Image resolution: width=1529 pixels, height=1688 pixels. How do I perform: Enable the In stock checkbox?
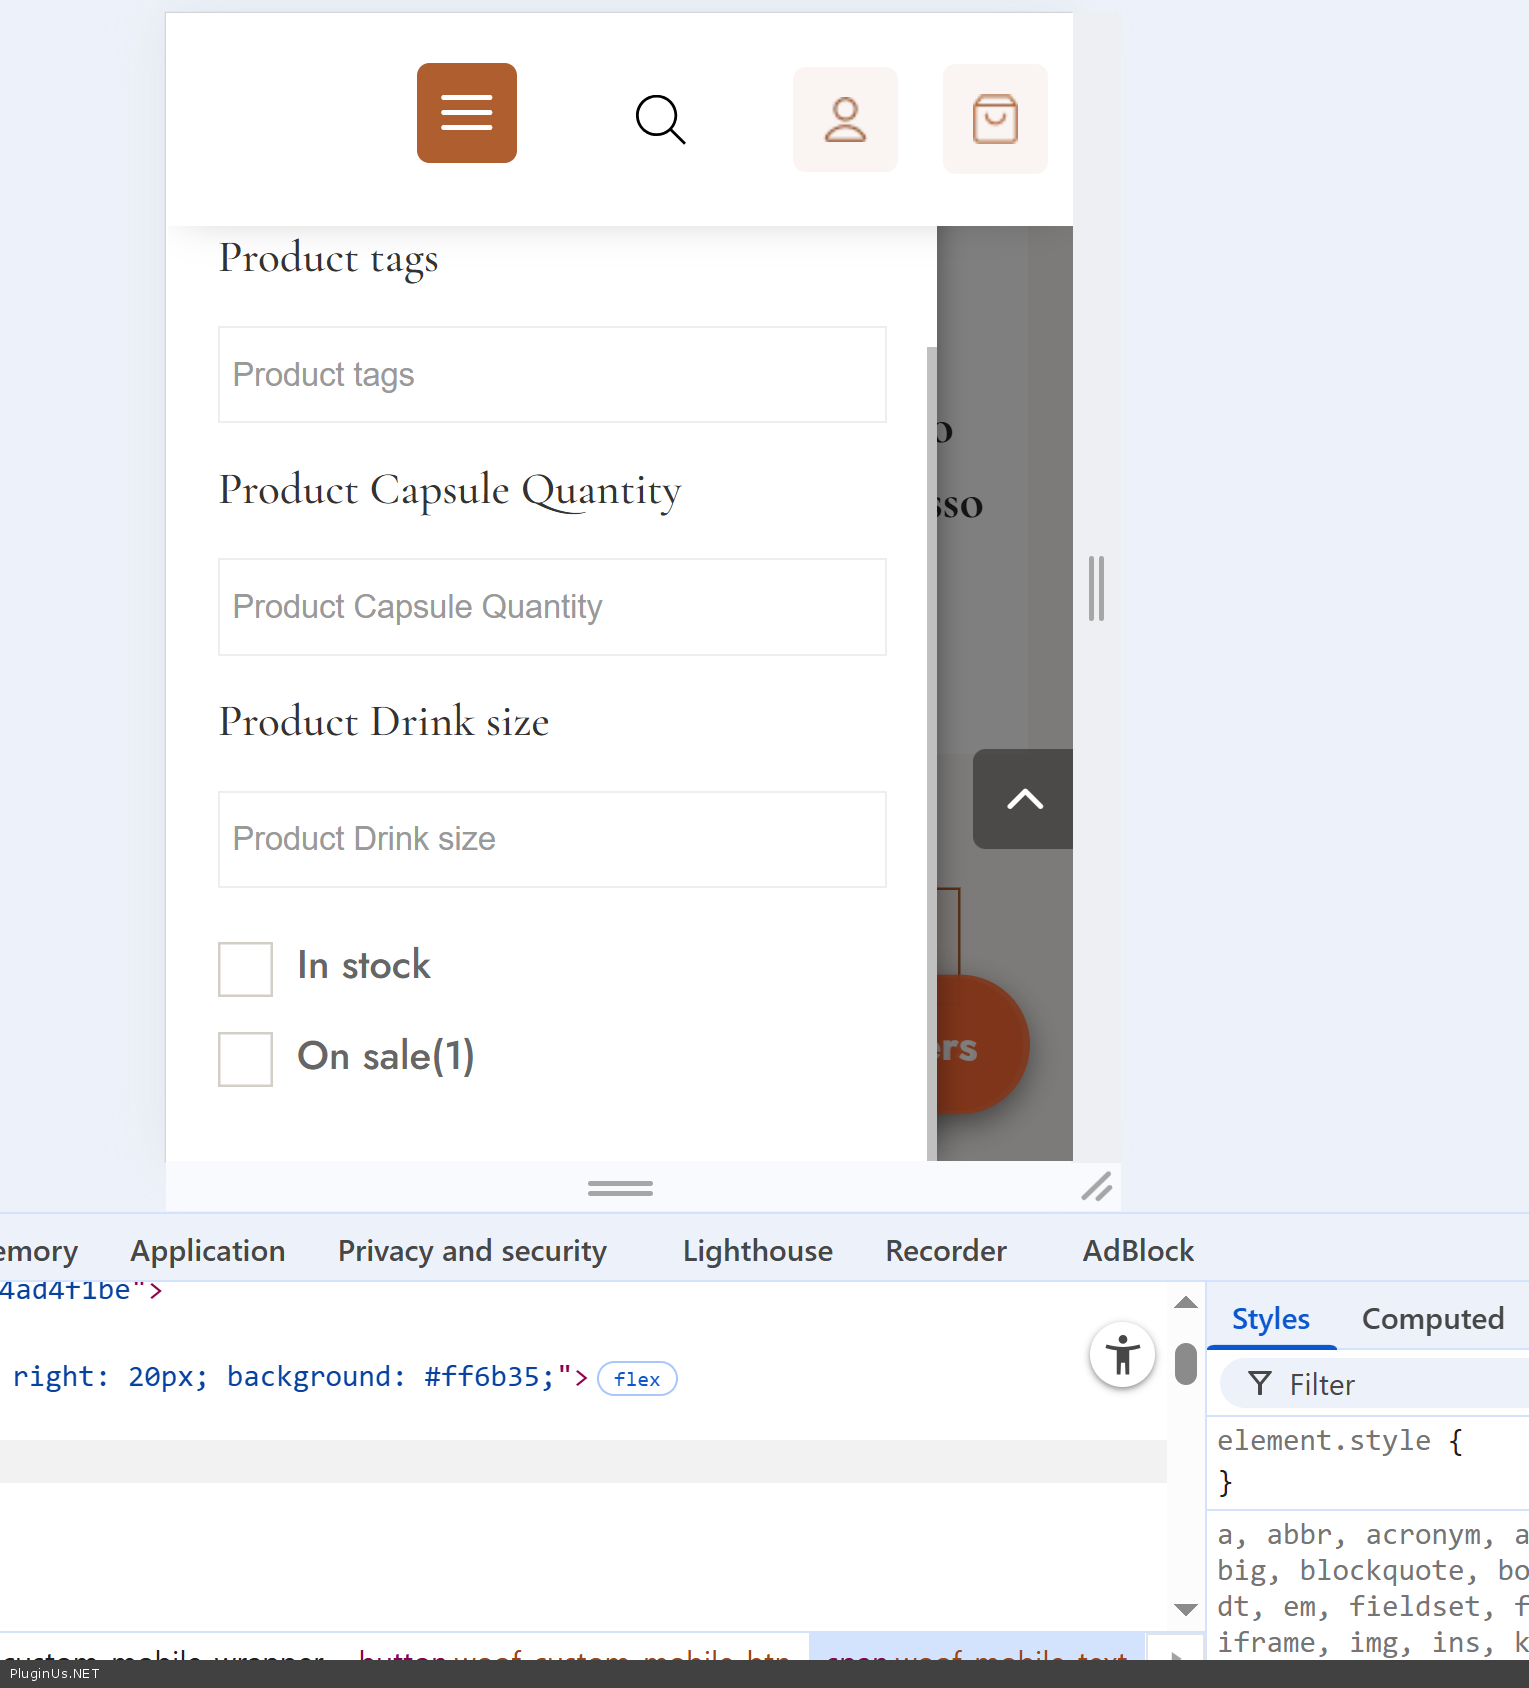246,969
